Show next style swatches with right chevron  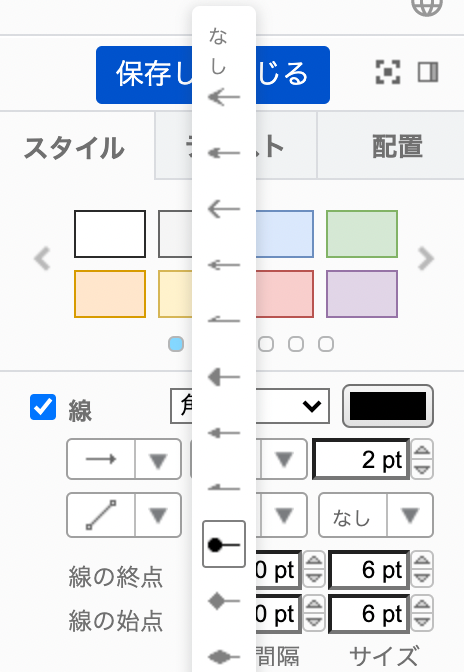426,258
